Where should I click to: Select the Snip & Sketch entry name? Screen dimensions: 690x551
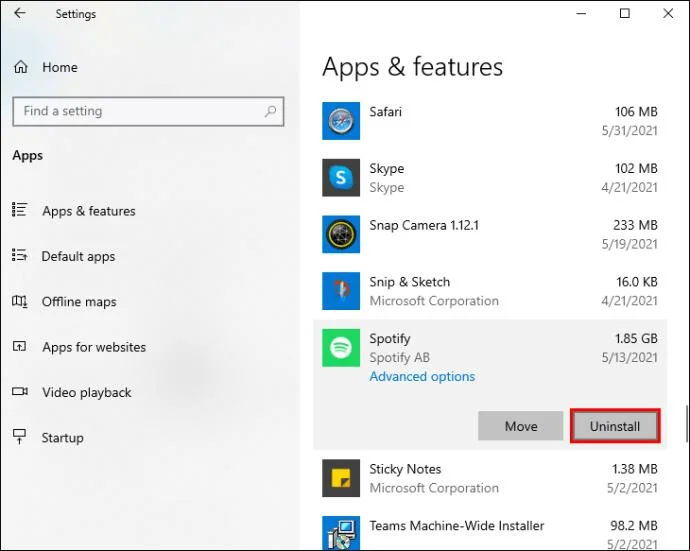[x=410, y=282]
